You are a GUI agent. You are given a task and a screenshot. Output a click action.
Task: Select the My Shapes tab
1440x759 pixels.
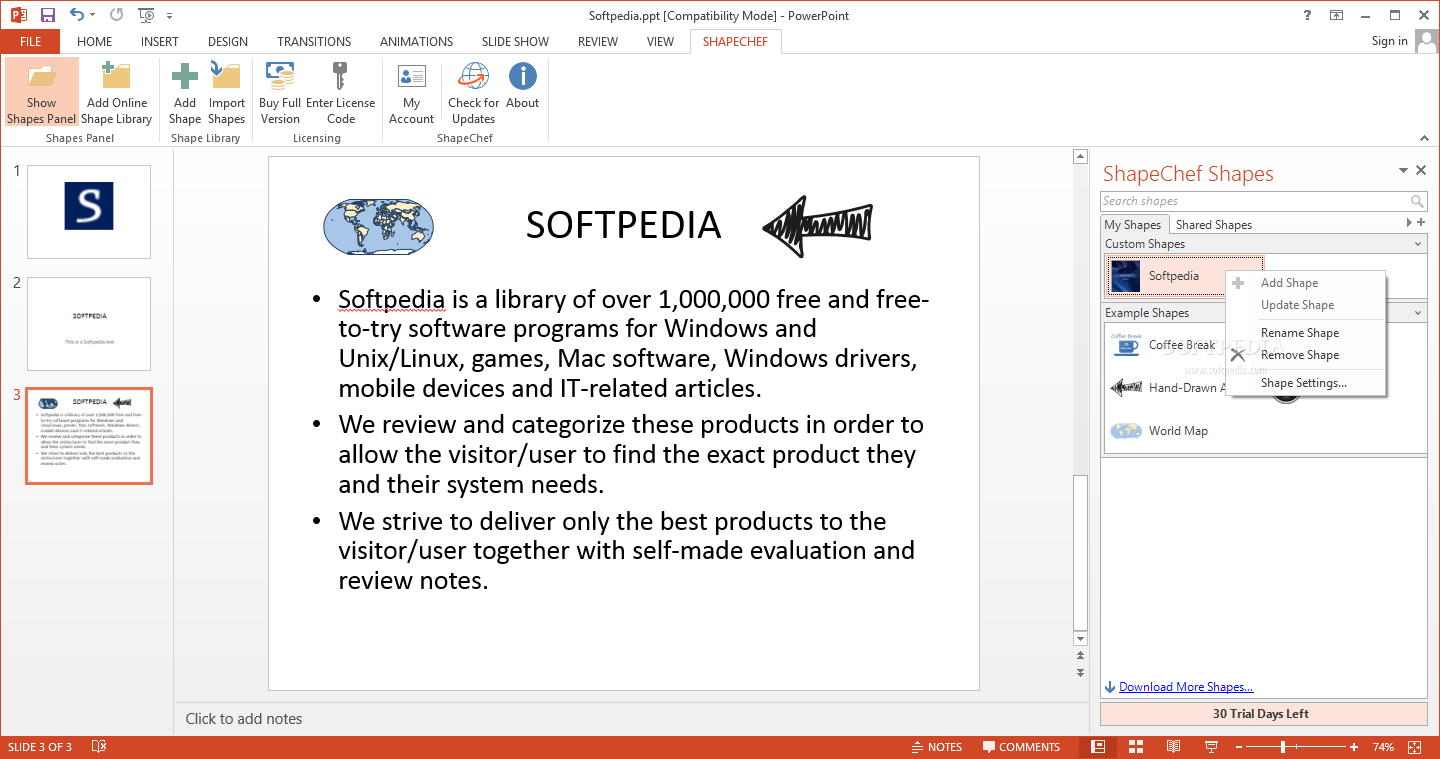click(1133, 225)
